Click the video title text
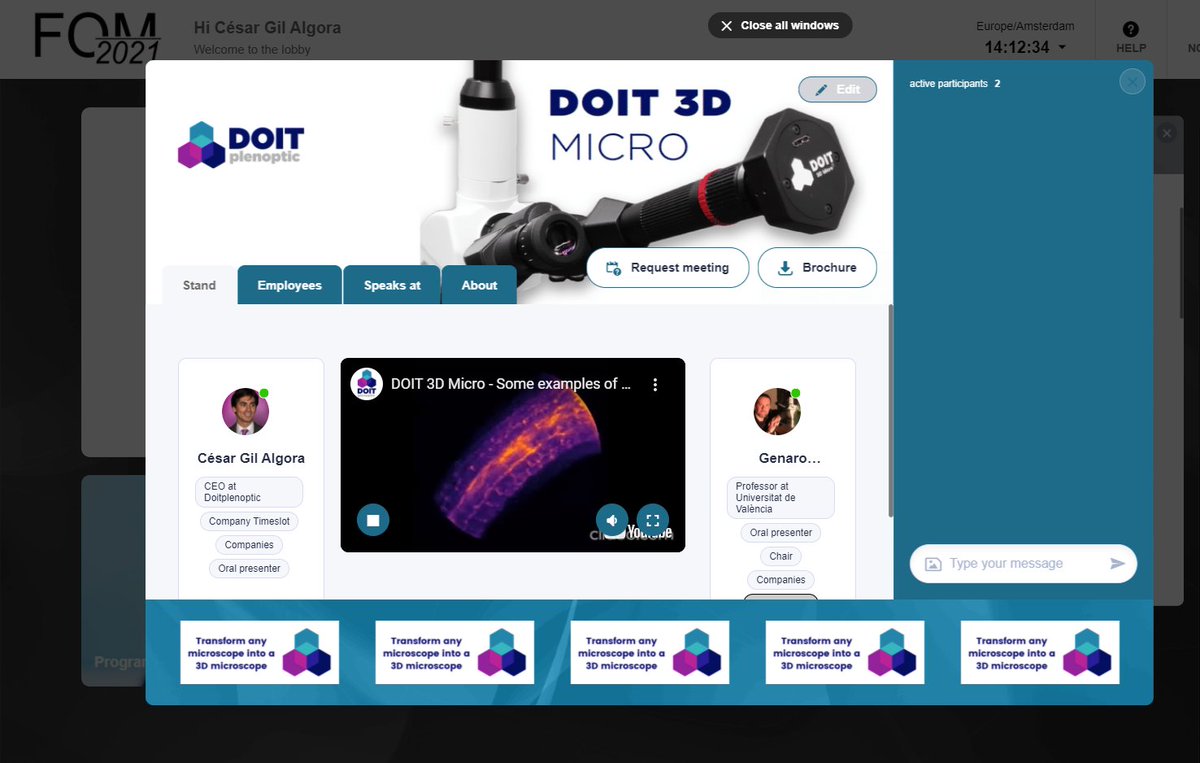1200x763 pixels. coord(511,384)
